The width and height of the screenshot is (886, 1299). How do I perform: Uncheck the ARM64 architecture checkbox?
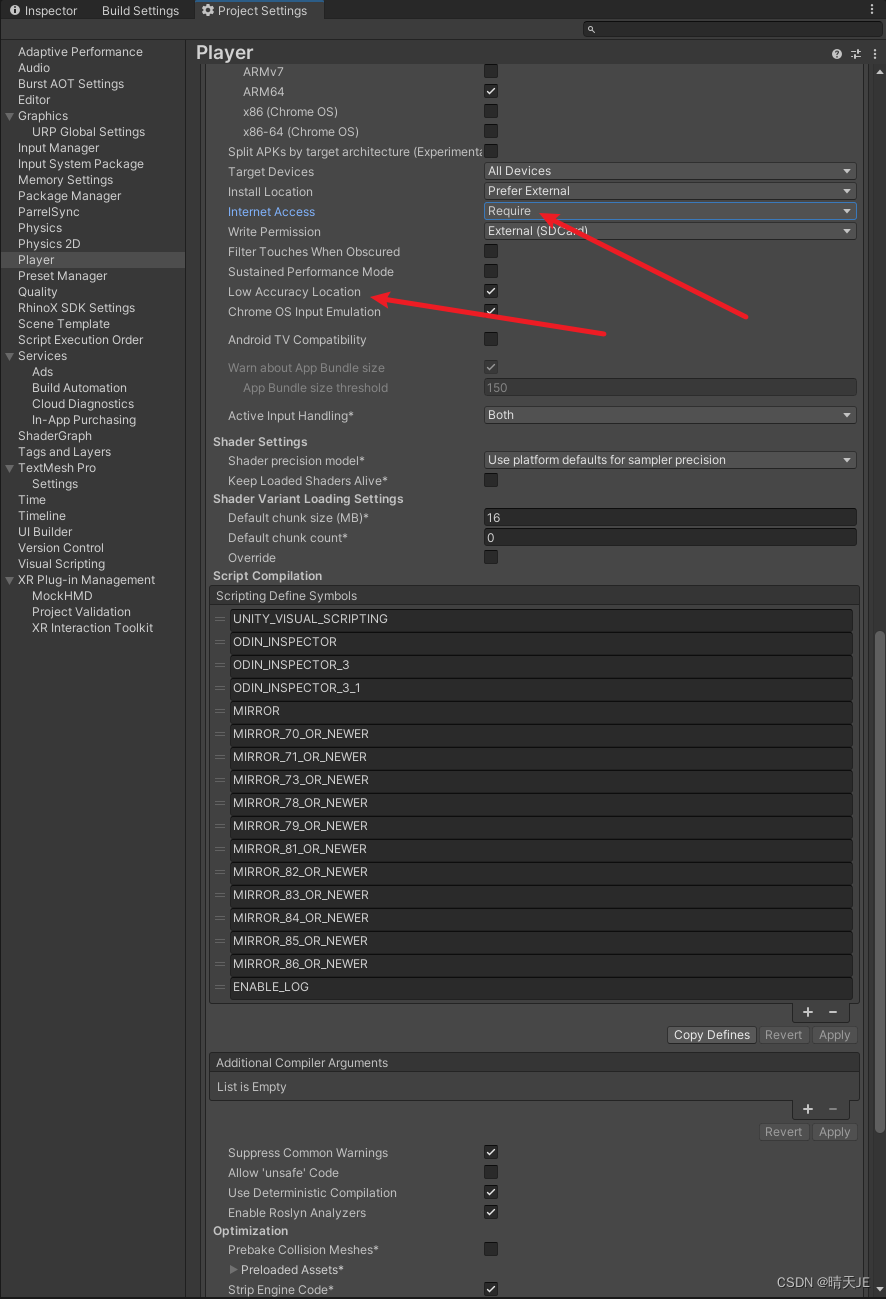pos(490,91)
